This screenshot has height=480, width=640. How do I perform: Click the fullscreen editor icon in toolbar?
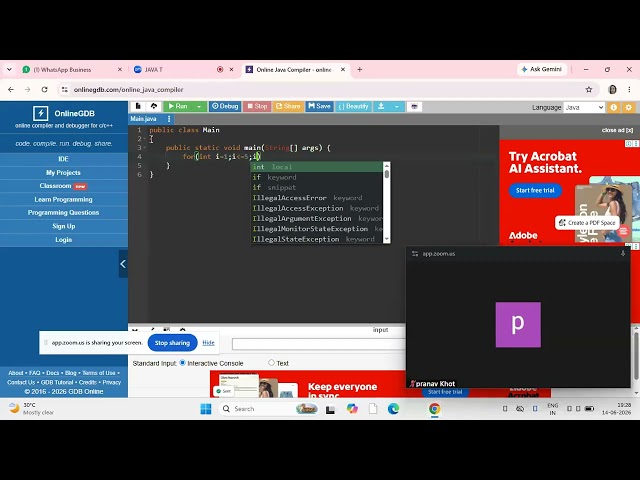414,106
